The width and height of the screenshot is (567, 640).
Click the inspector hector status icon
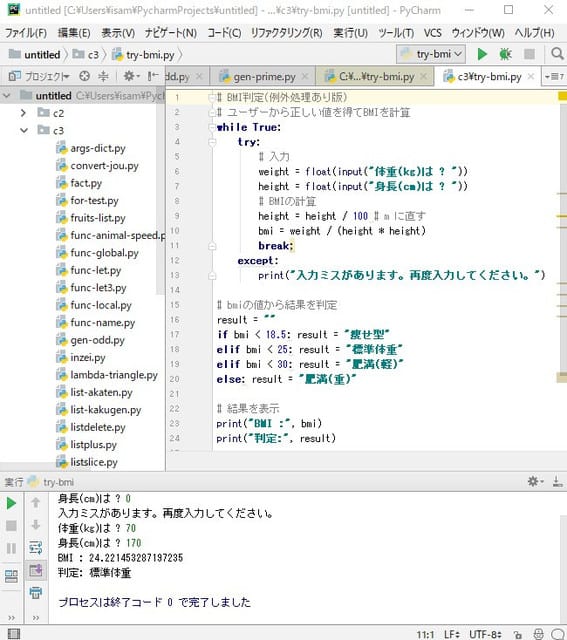(x=539, y=634)
